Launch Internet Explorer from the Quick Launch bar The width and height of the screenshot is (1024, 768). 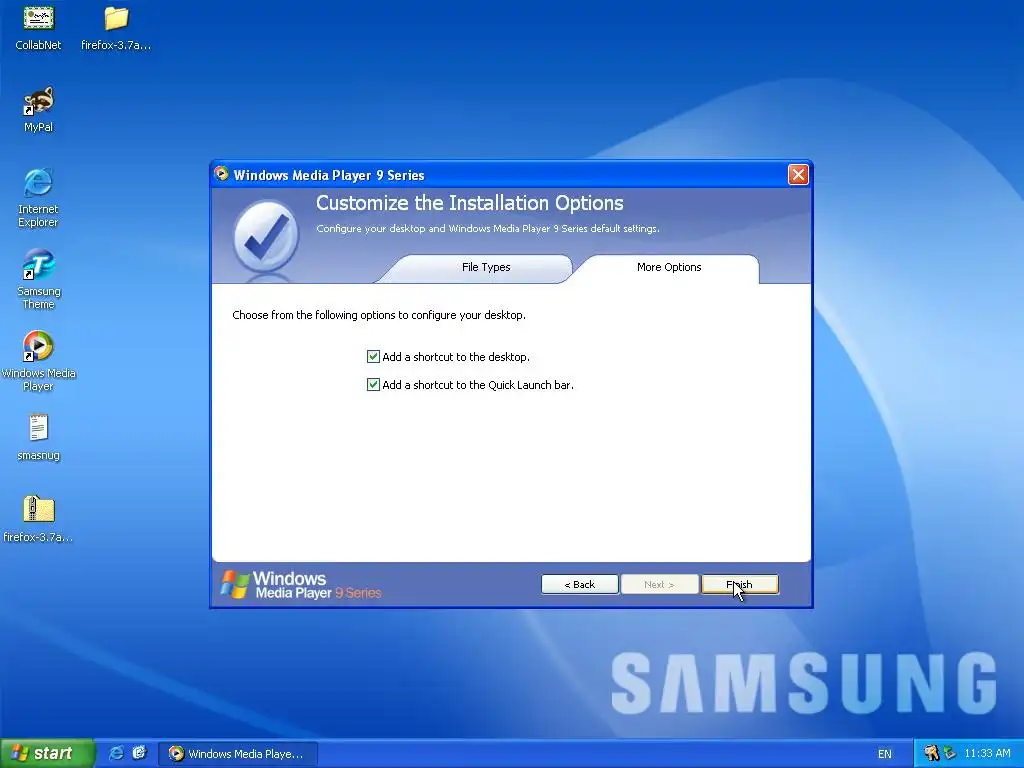pos(116,753)
